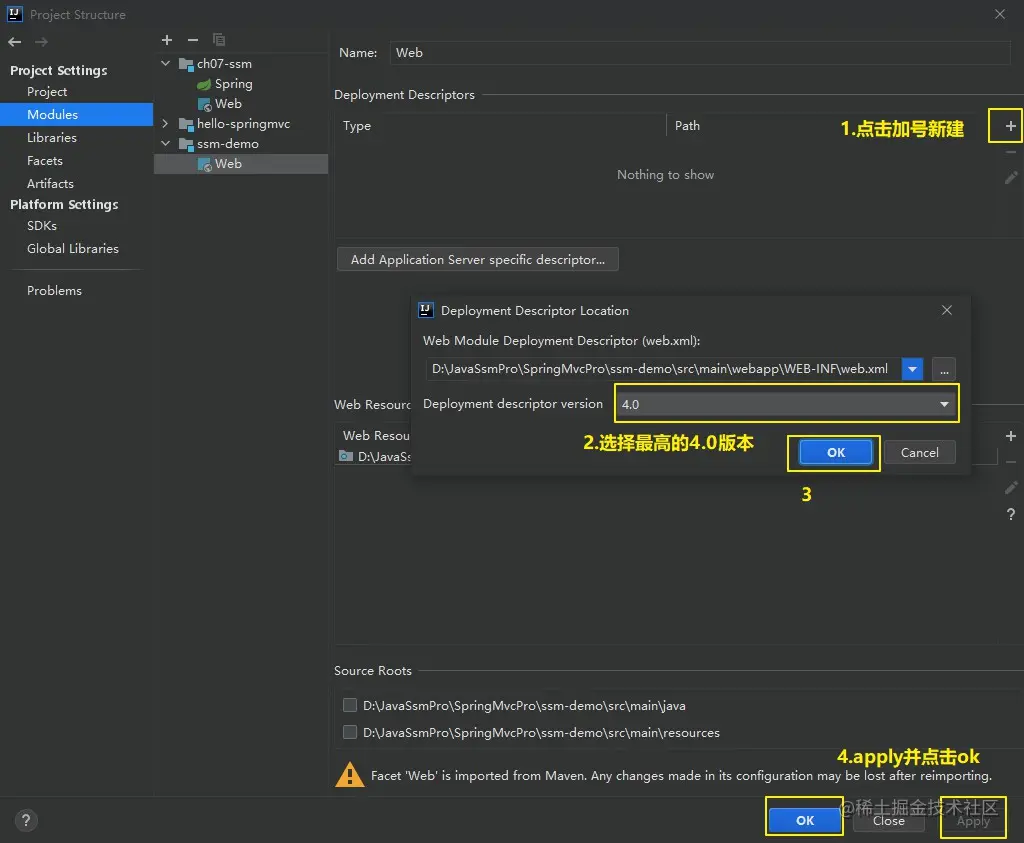The image size is (1024, 843).
Task: Select the Spring facet under ch07-ssm
Action: tap(225, 84)
